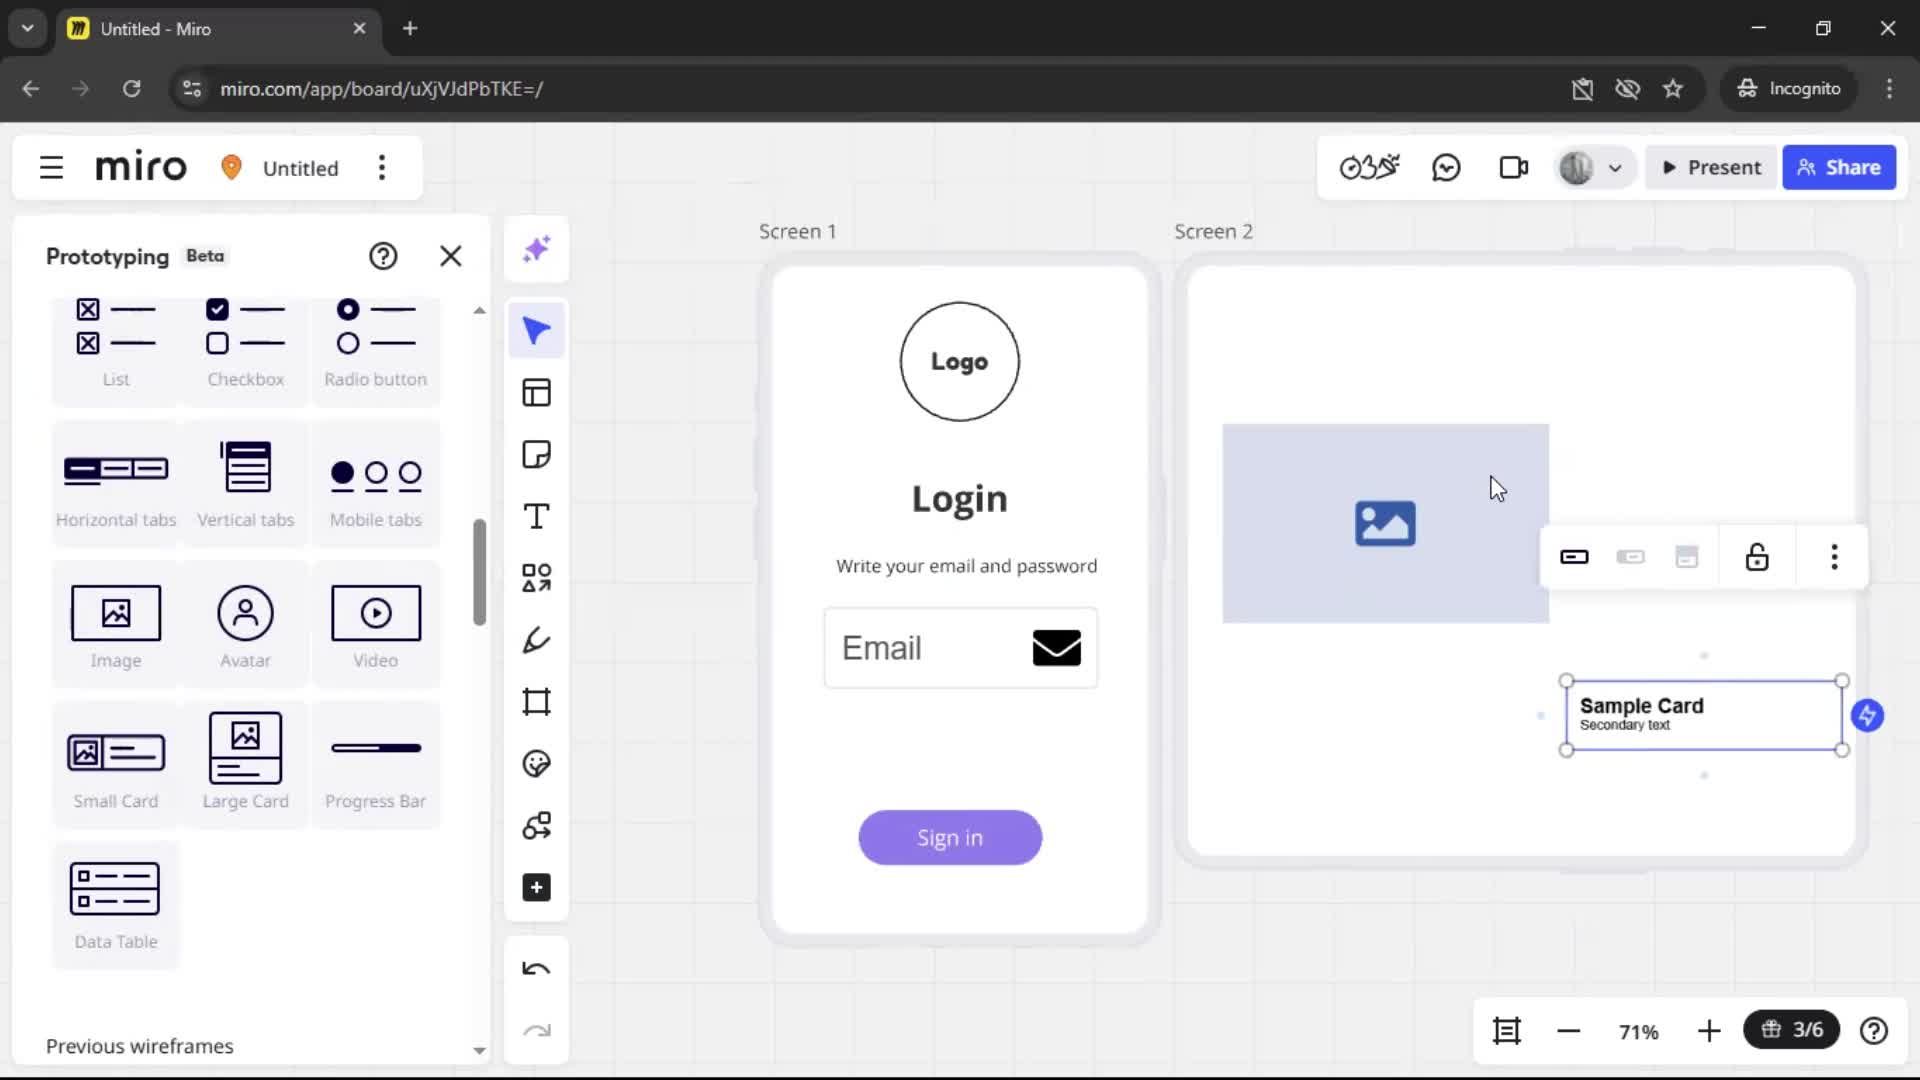Open the Templates tool

tap(537, 393)
